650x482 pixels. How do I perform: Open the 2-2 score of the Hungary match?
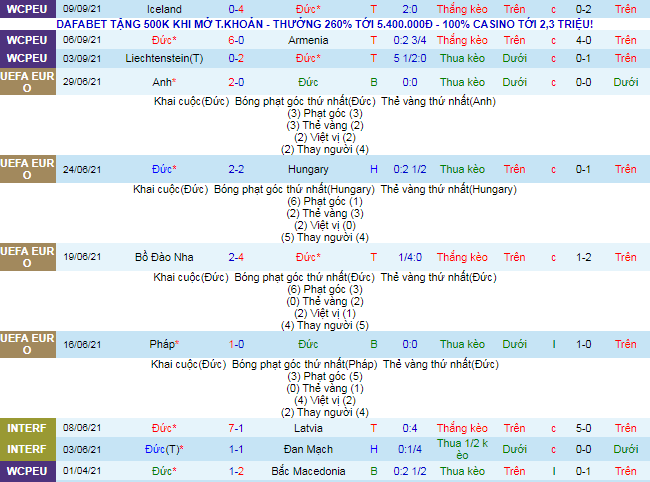pos(237,169)
